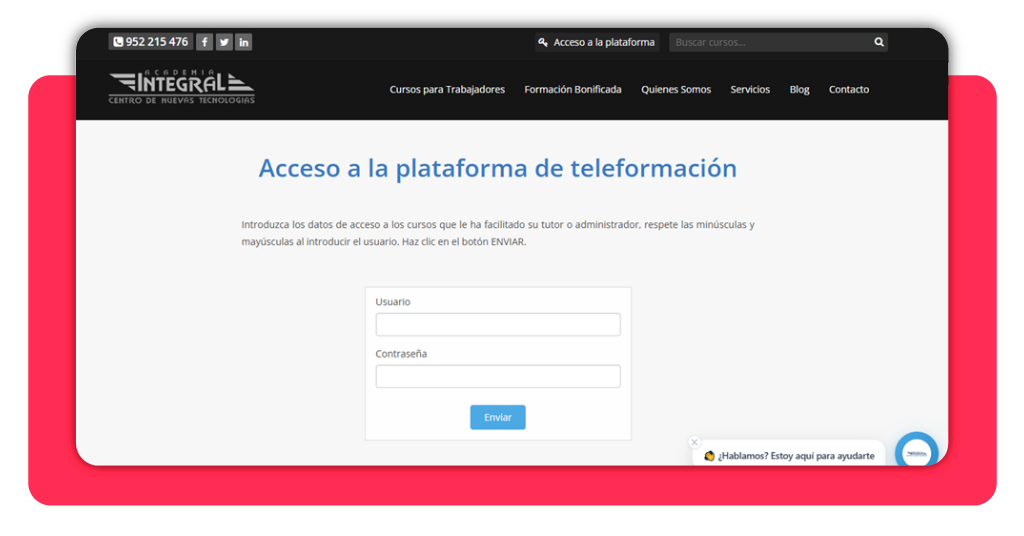1024x536 pixels.
Task: Open the Facebook social icon
Action: [x=204, y=42]
